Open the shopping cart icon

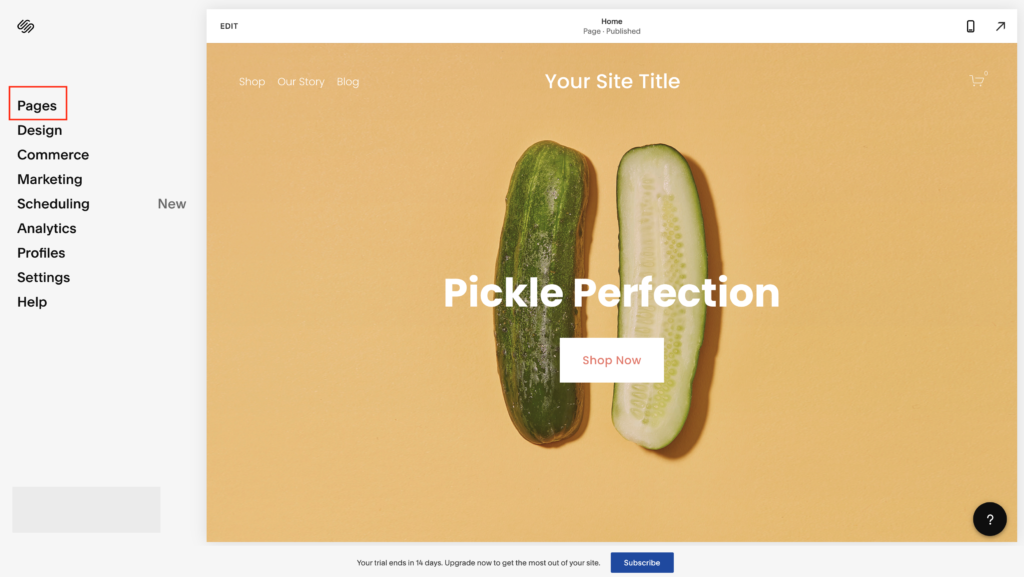[x=977, y=81]
